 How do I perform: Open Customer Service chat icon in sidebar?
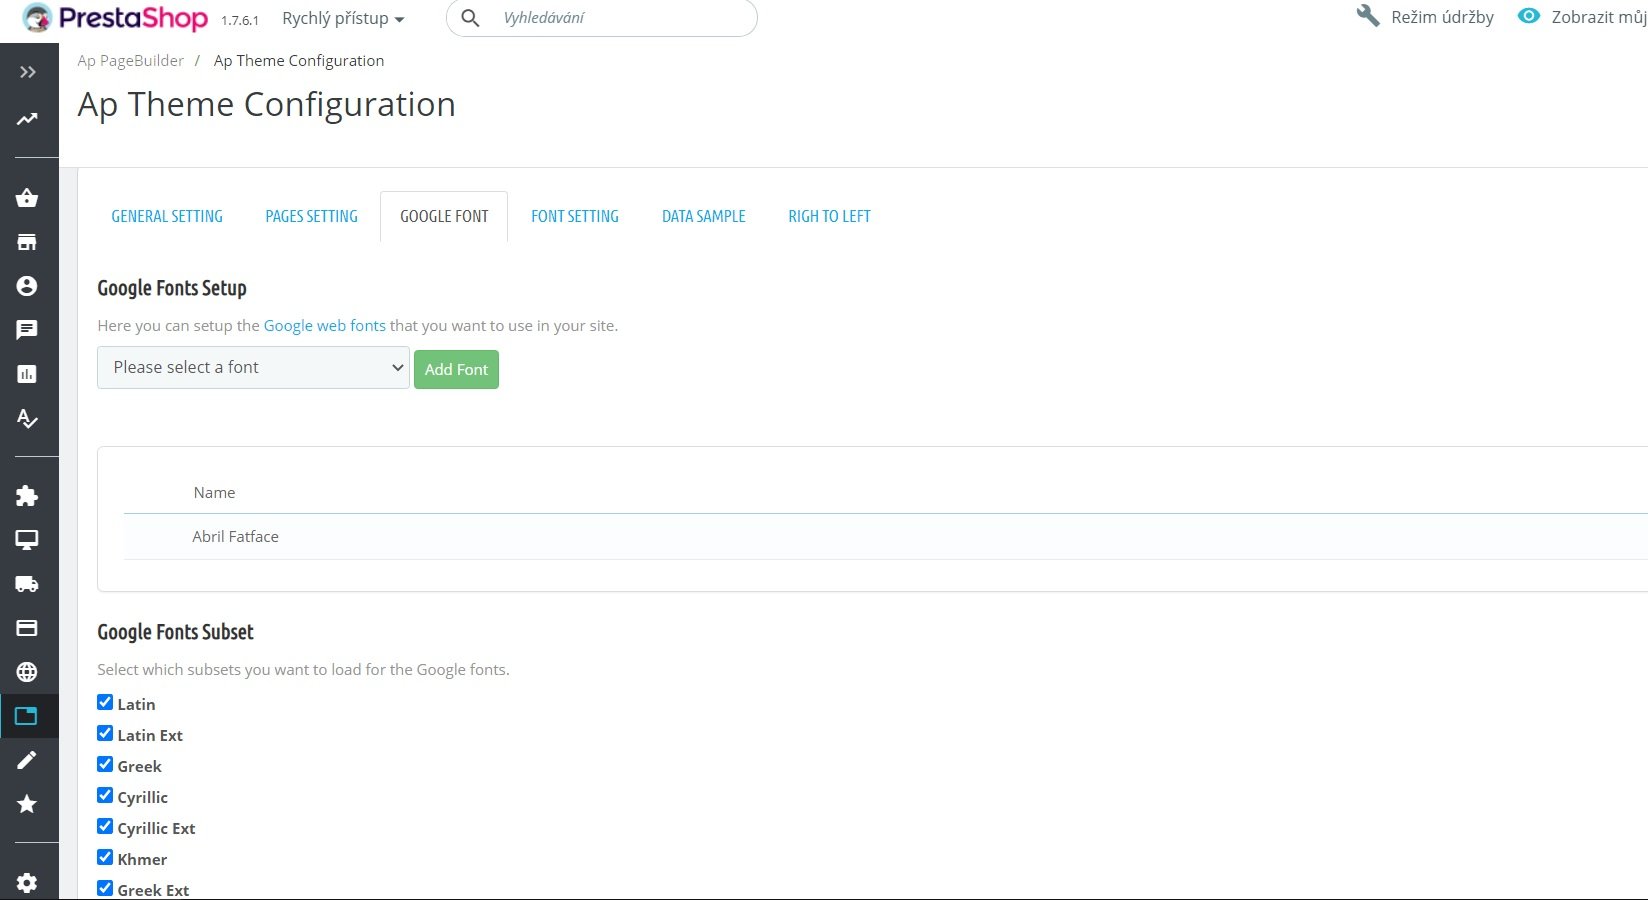pos(27,330)
